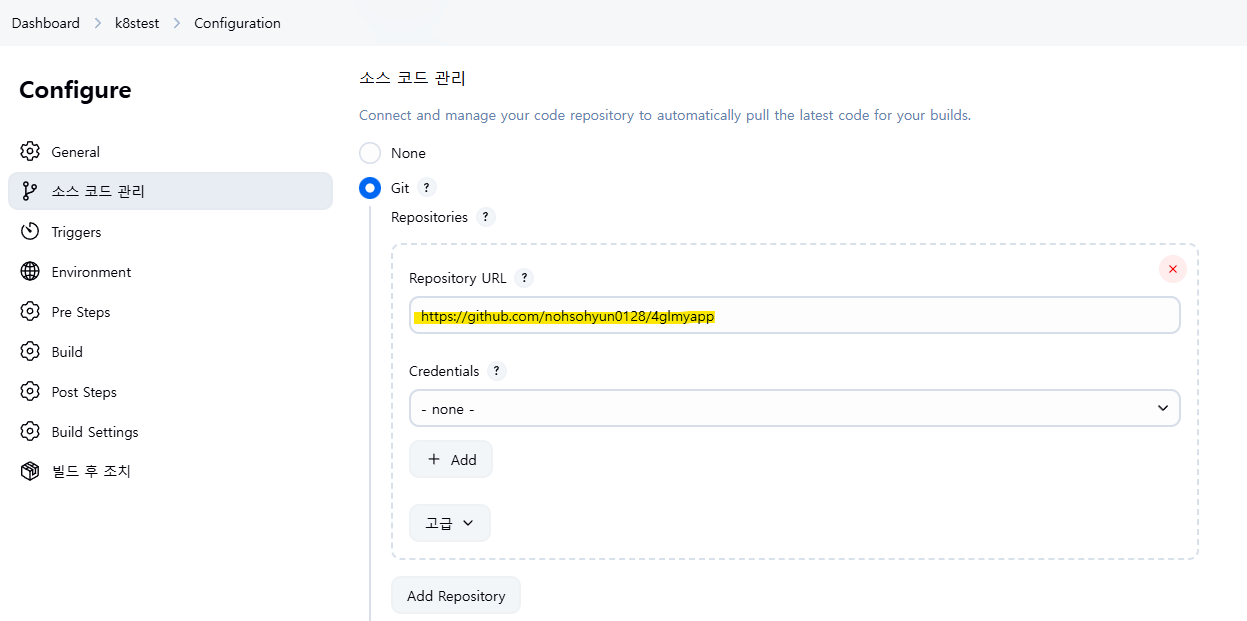The width and height of the screenshot is (1247, 621).
Task: Click the General gear icon in sidebar
Action: (x=30, y=152)
